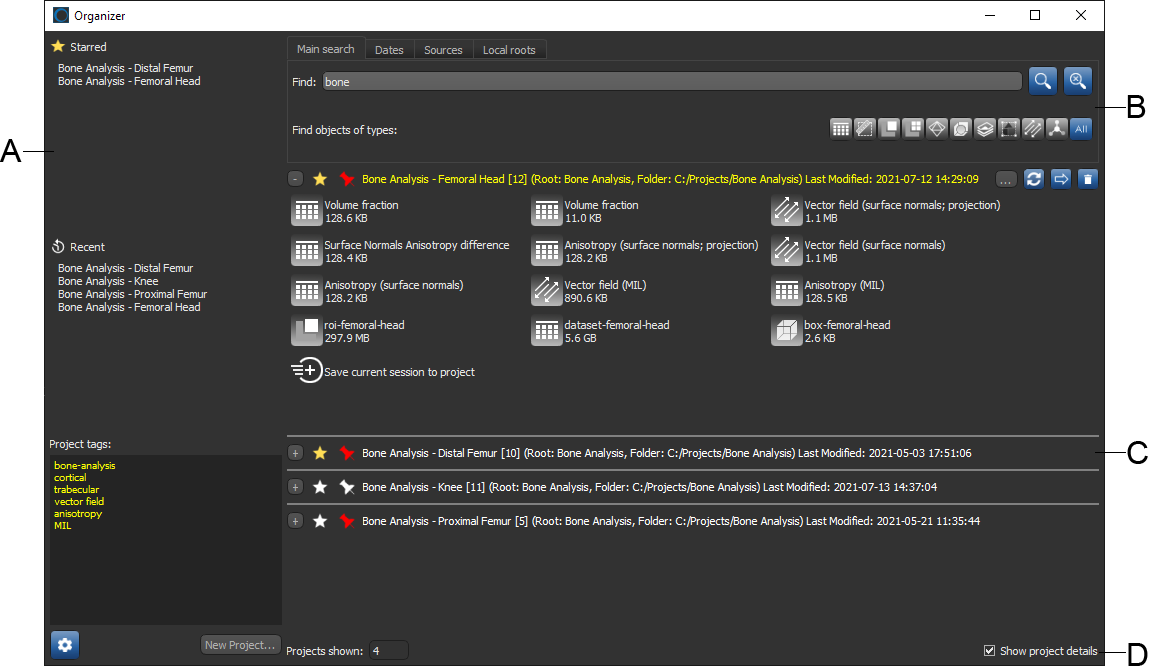Toggle the All object types filter
This screenshot has width=1150, height=666.
pos(1080,128)
